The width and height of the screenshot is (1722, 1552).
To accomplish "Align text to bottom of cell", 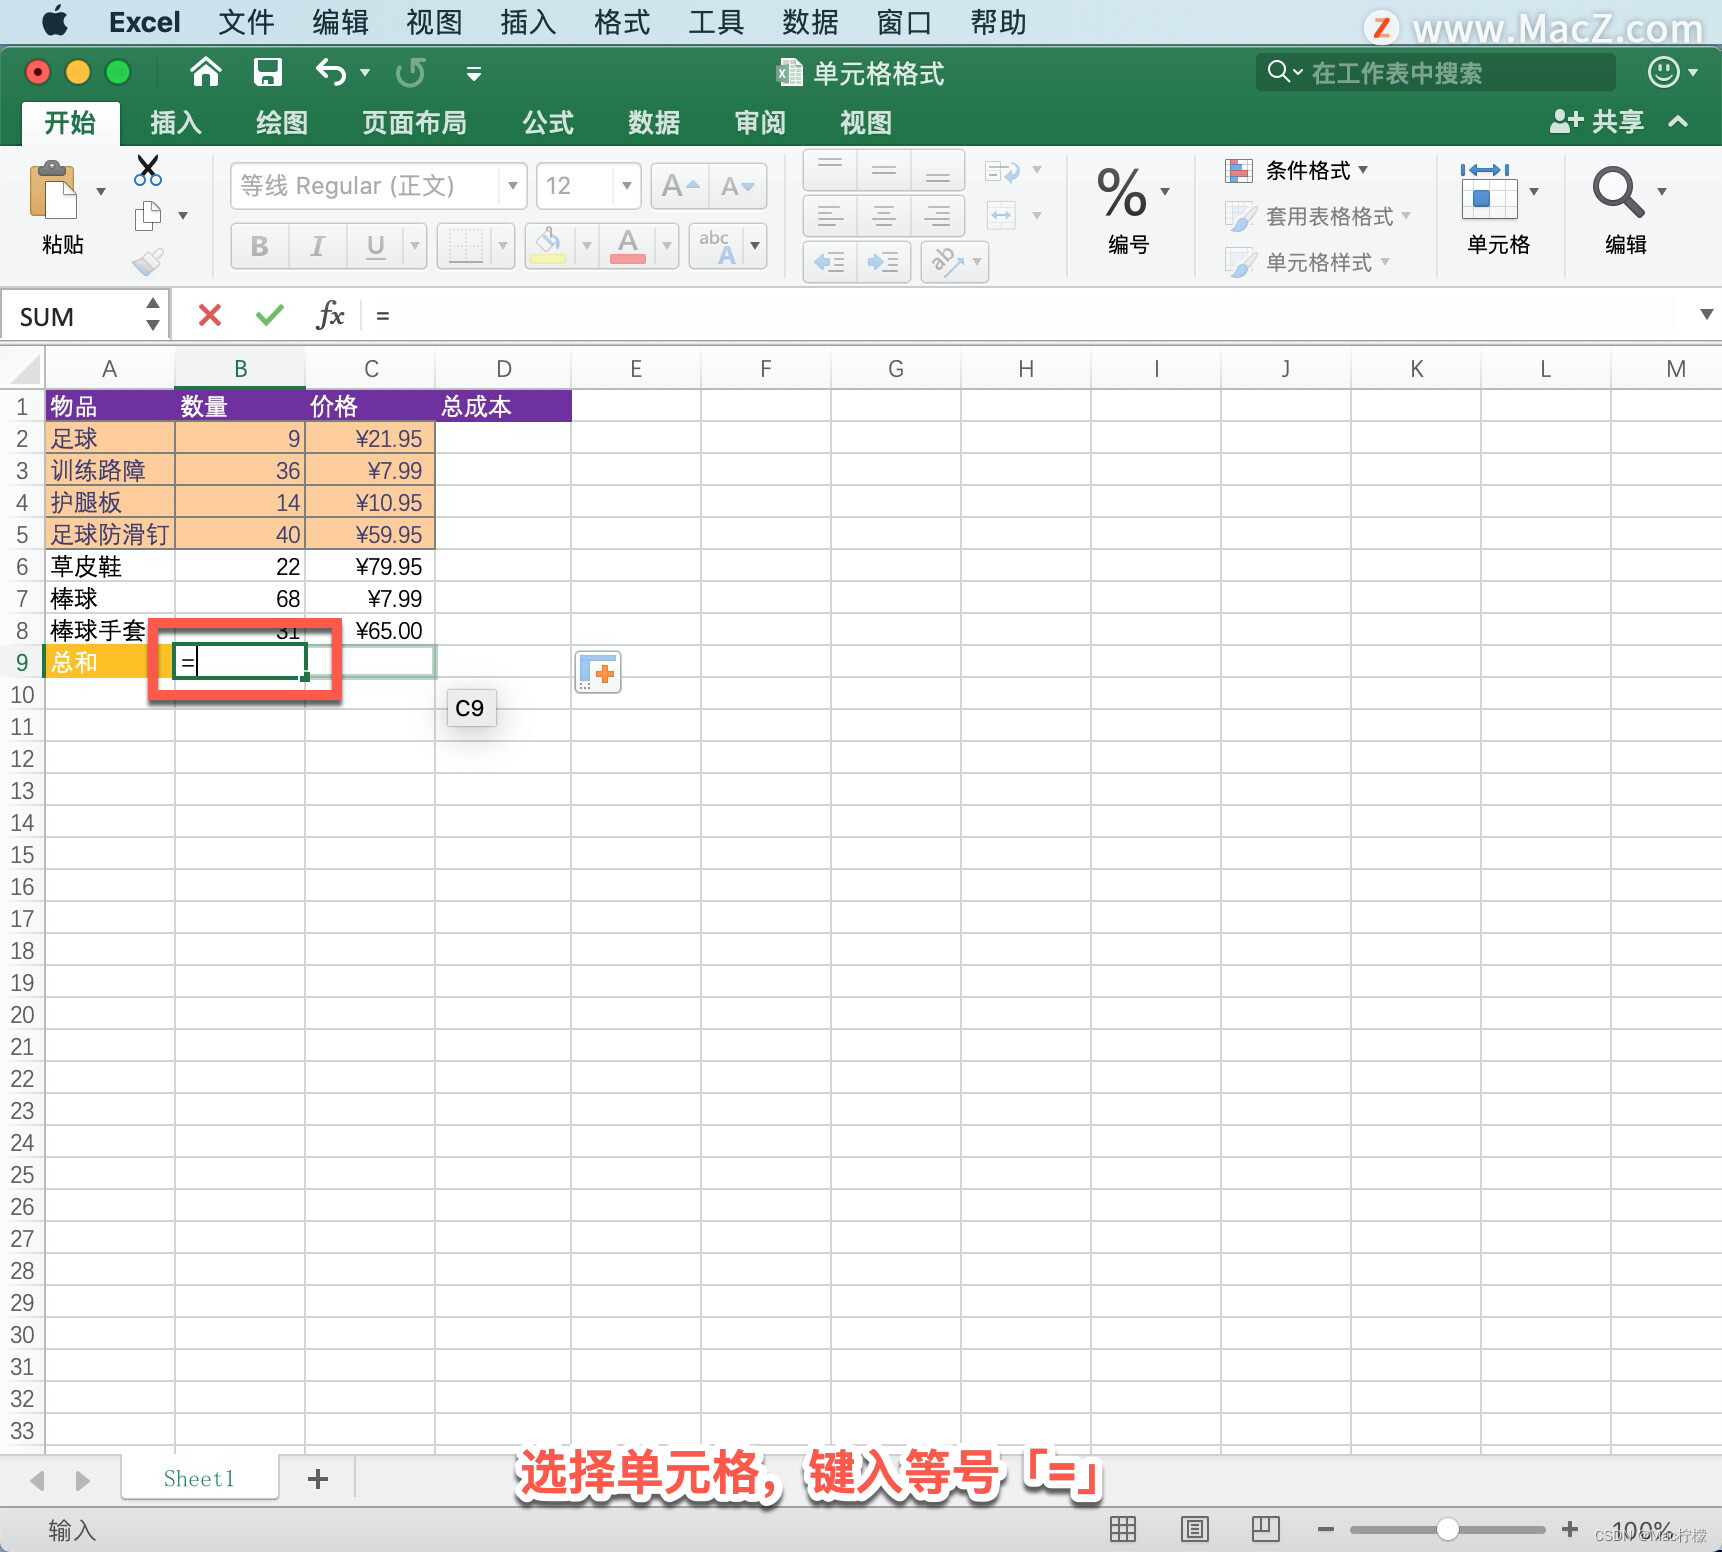I will [938, 170].
